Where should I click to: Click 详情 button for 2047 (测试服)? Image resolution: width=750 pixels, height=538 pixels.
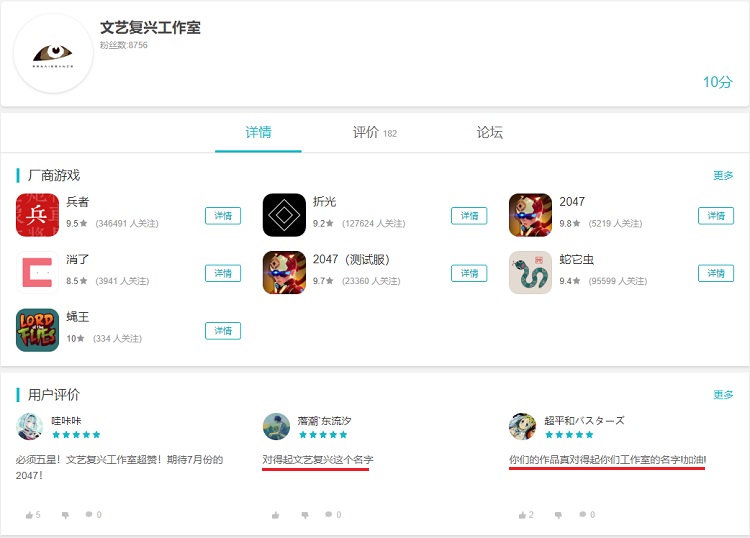[469, 273]
